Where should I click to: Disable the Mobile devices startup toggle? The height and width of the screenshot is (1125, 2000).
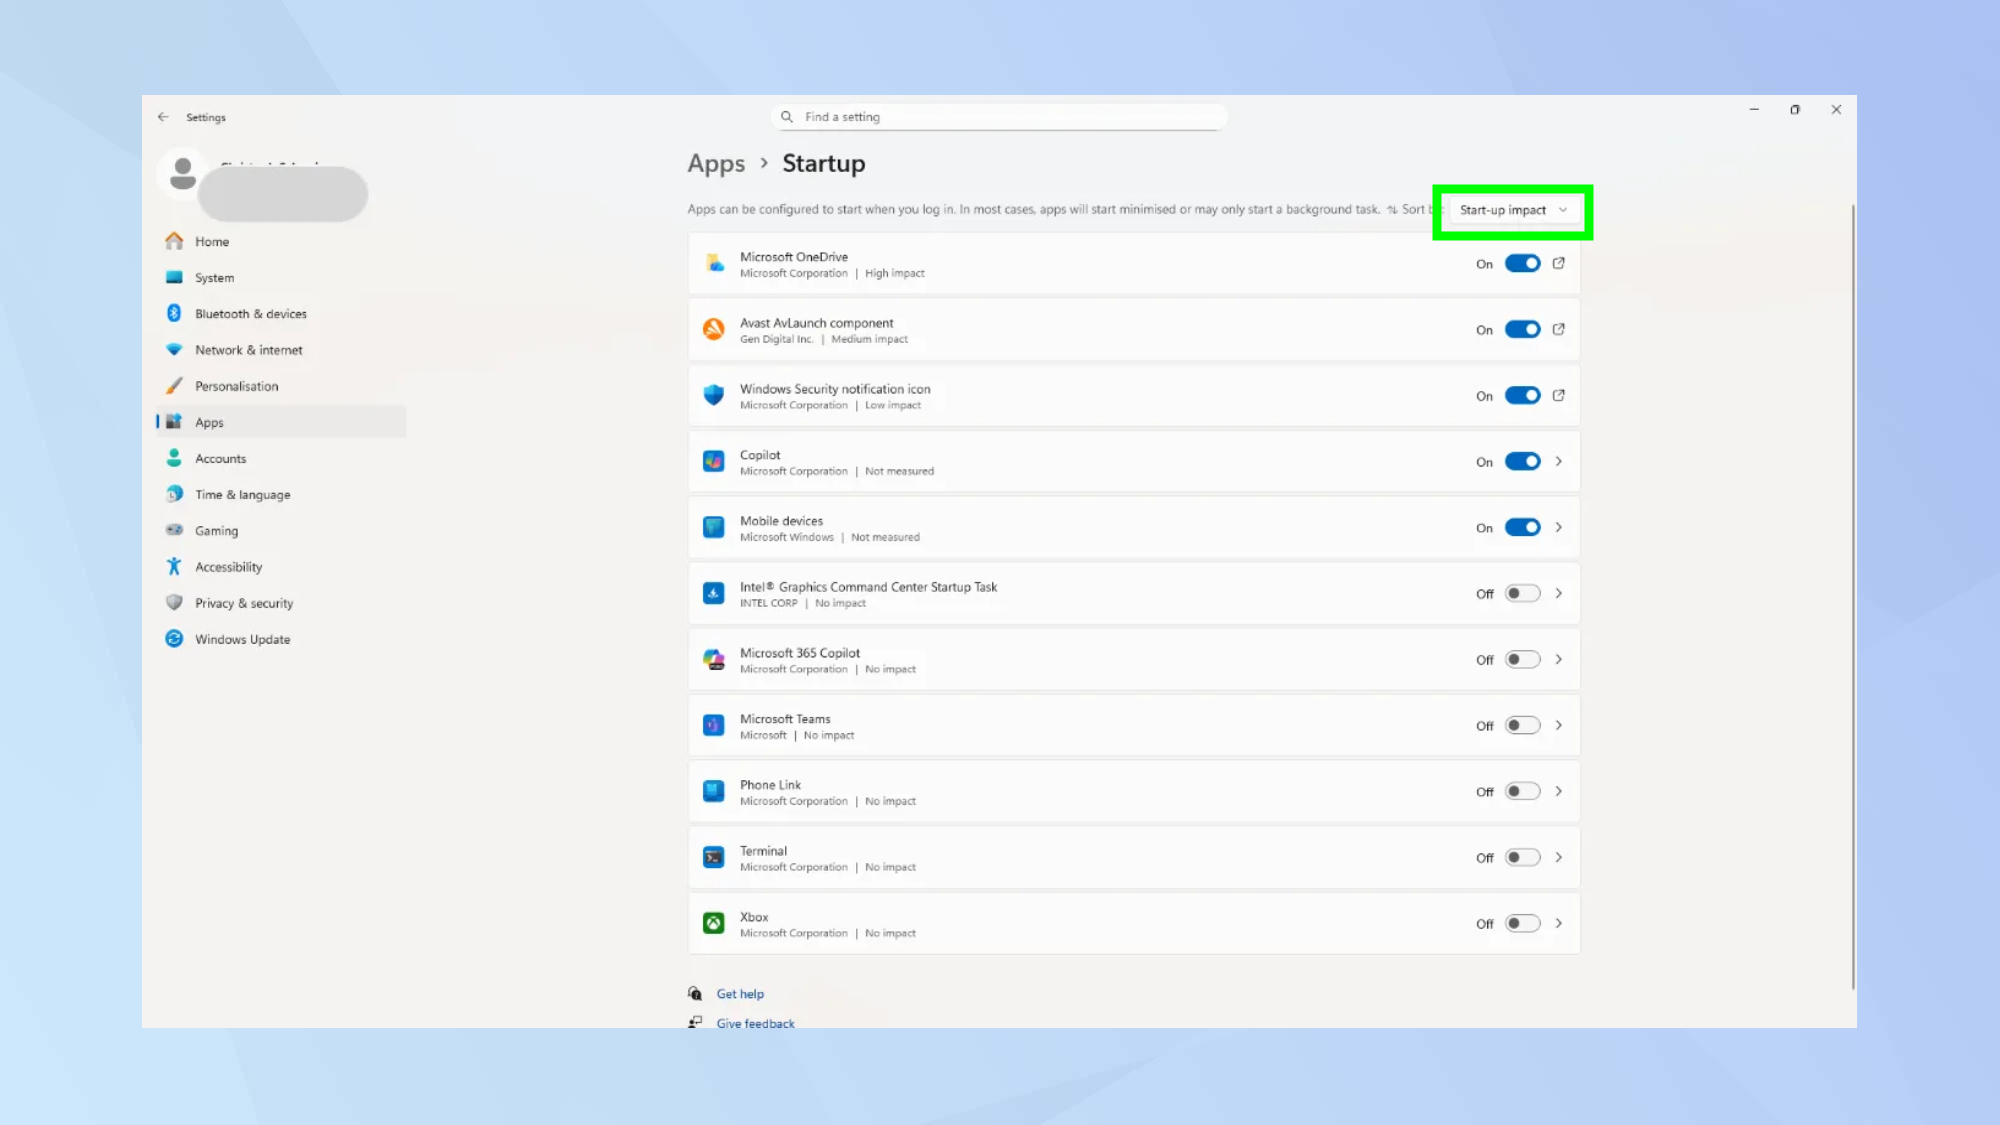tap(1522, 527)
